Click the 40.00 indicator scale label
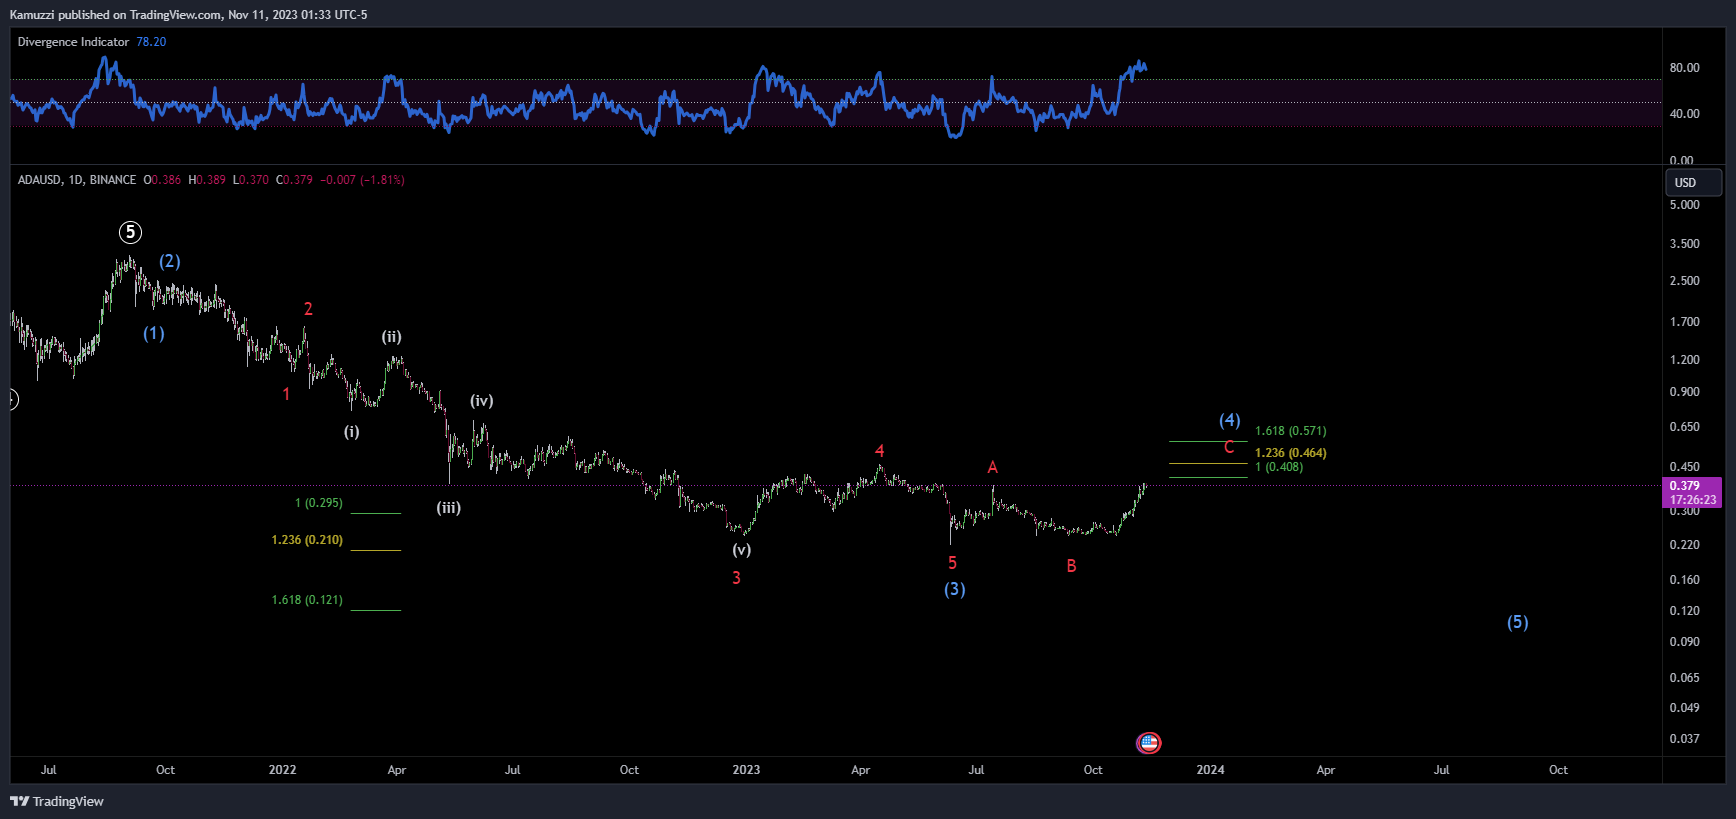The width and height of the screenshot is (1736, 819). [1685, 114]
